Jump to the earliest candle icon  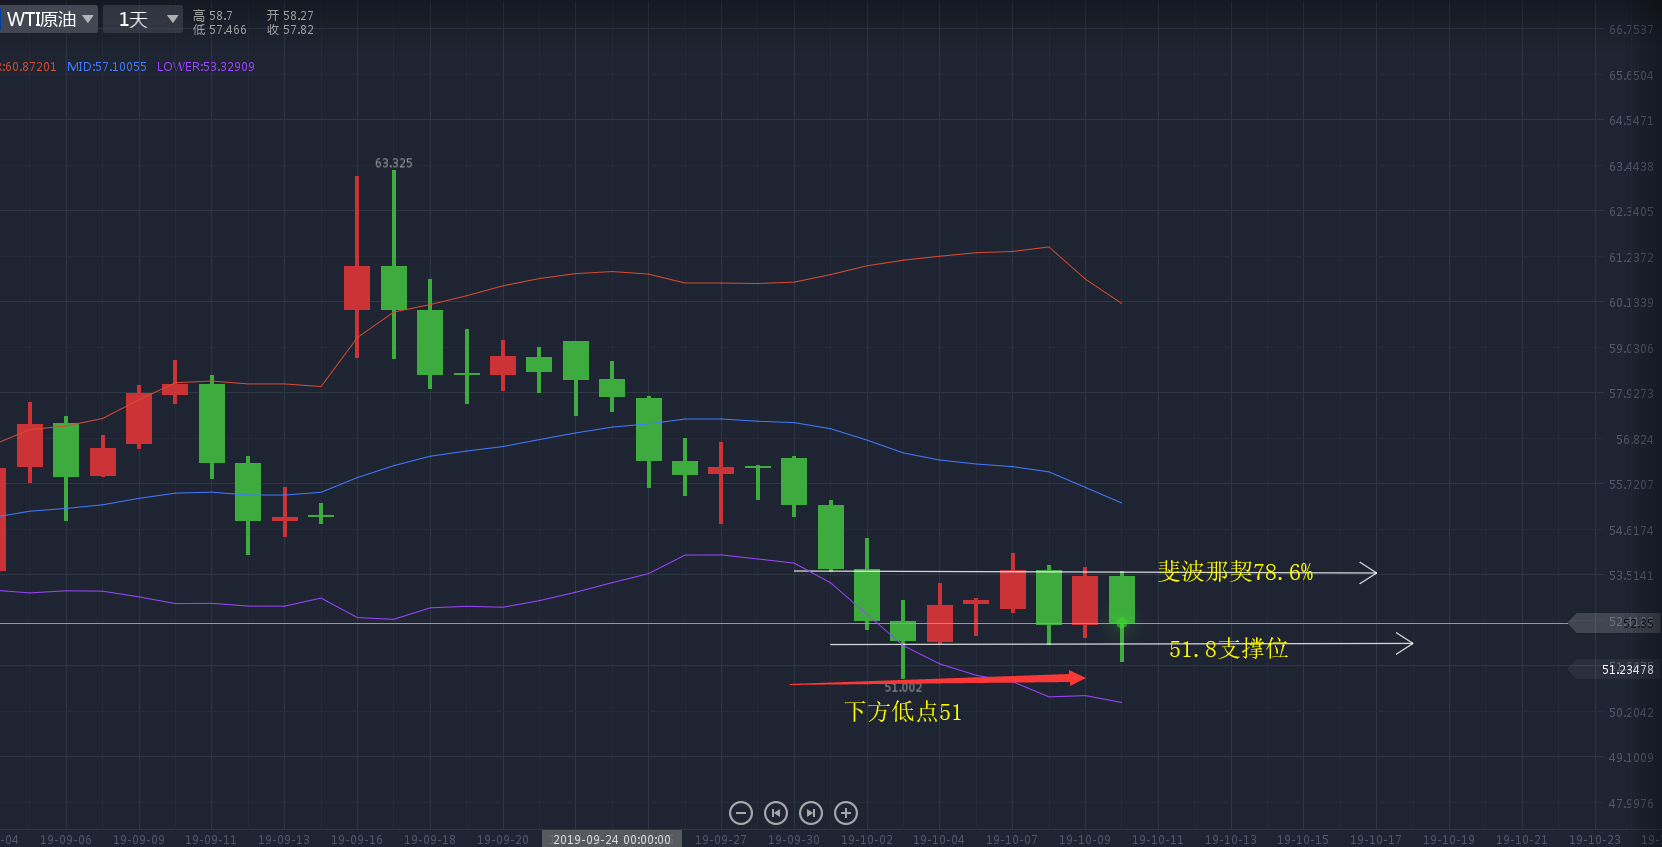coord(776,813)
